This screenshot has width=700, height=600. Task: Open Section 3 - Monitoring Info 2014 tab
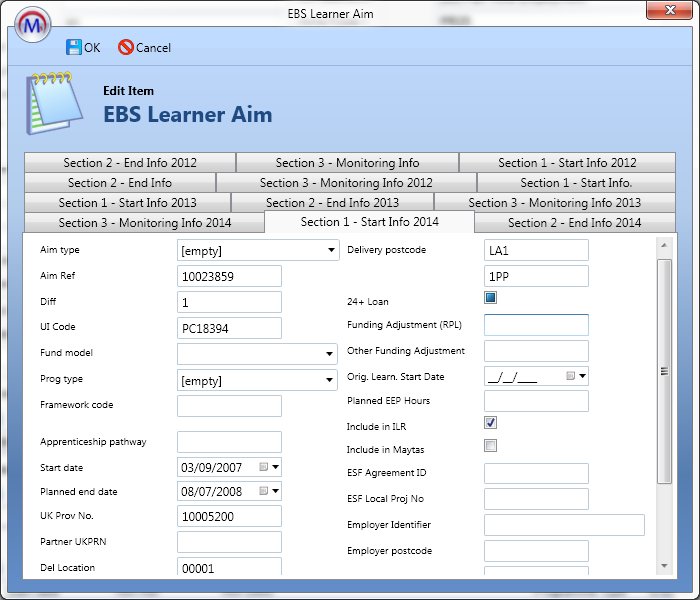[x=144, y=223]
